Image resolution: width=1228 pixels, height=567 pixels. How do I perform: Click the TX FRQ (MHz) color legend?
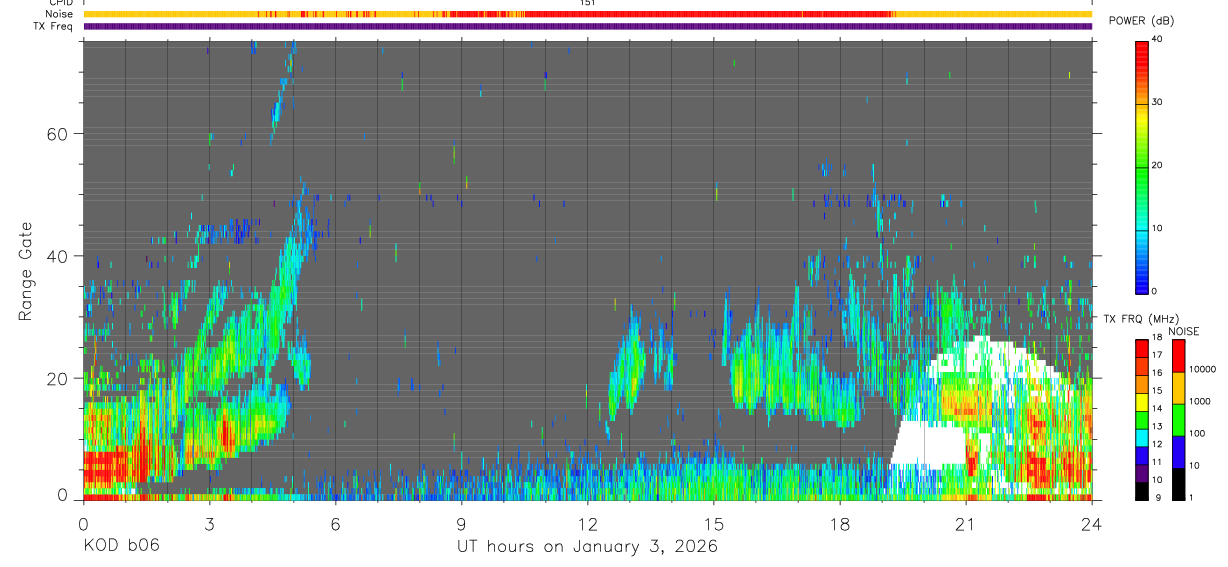pos(1141,419)
